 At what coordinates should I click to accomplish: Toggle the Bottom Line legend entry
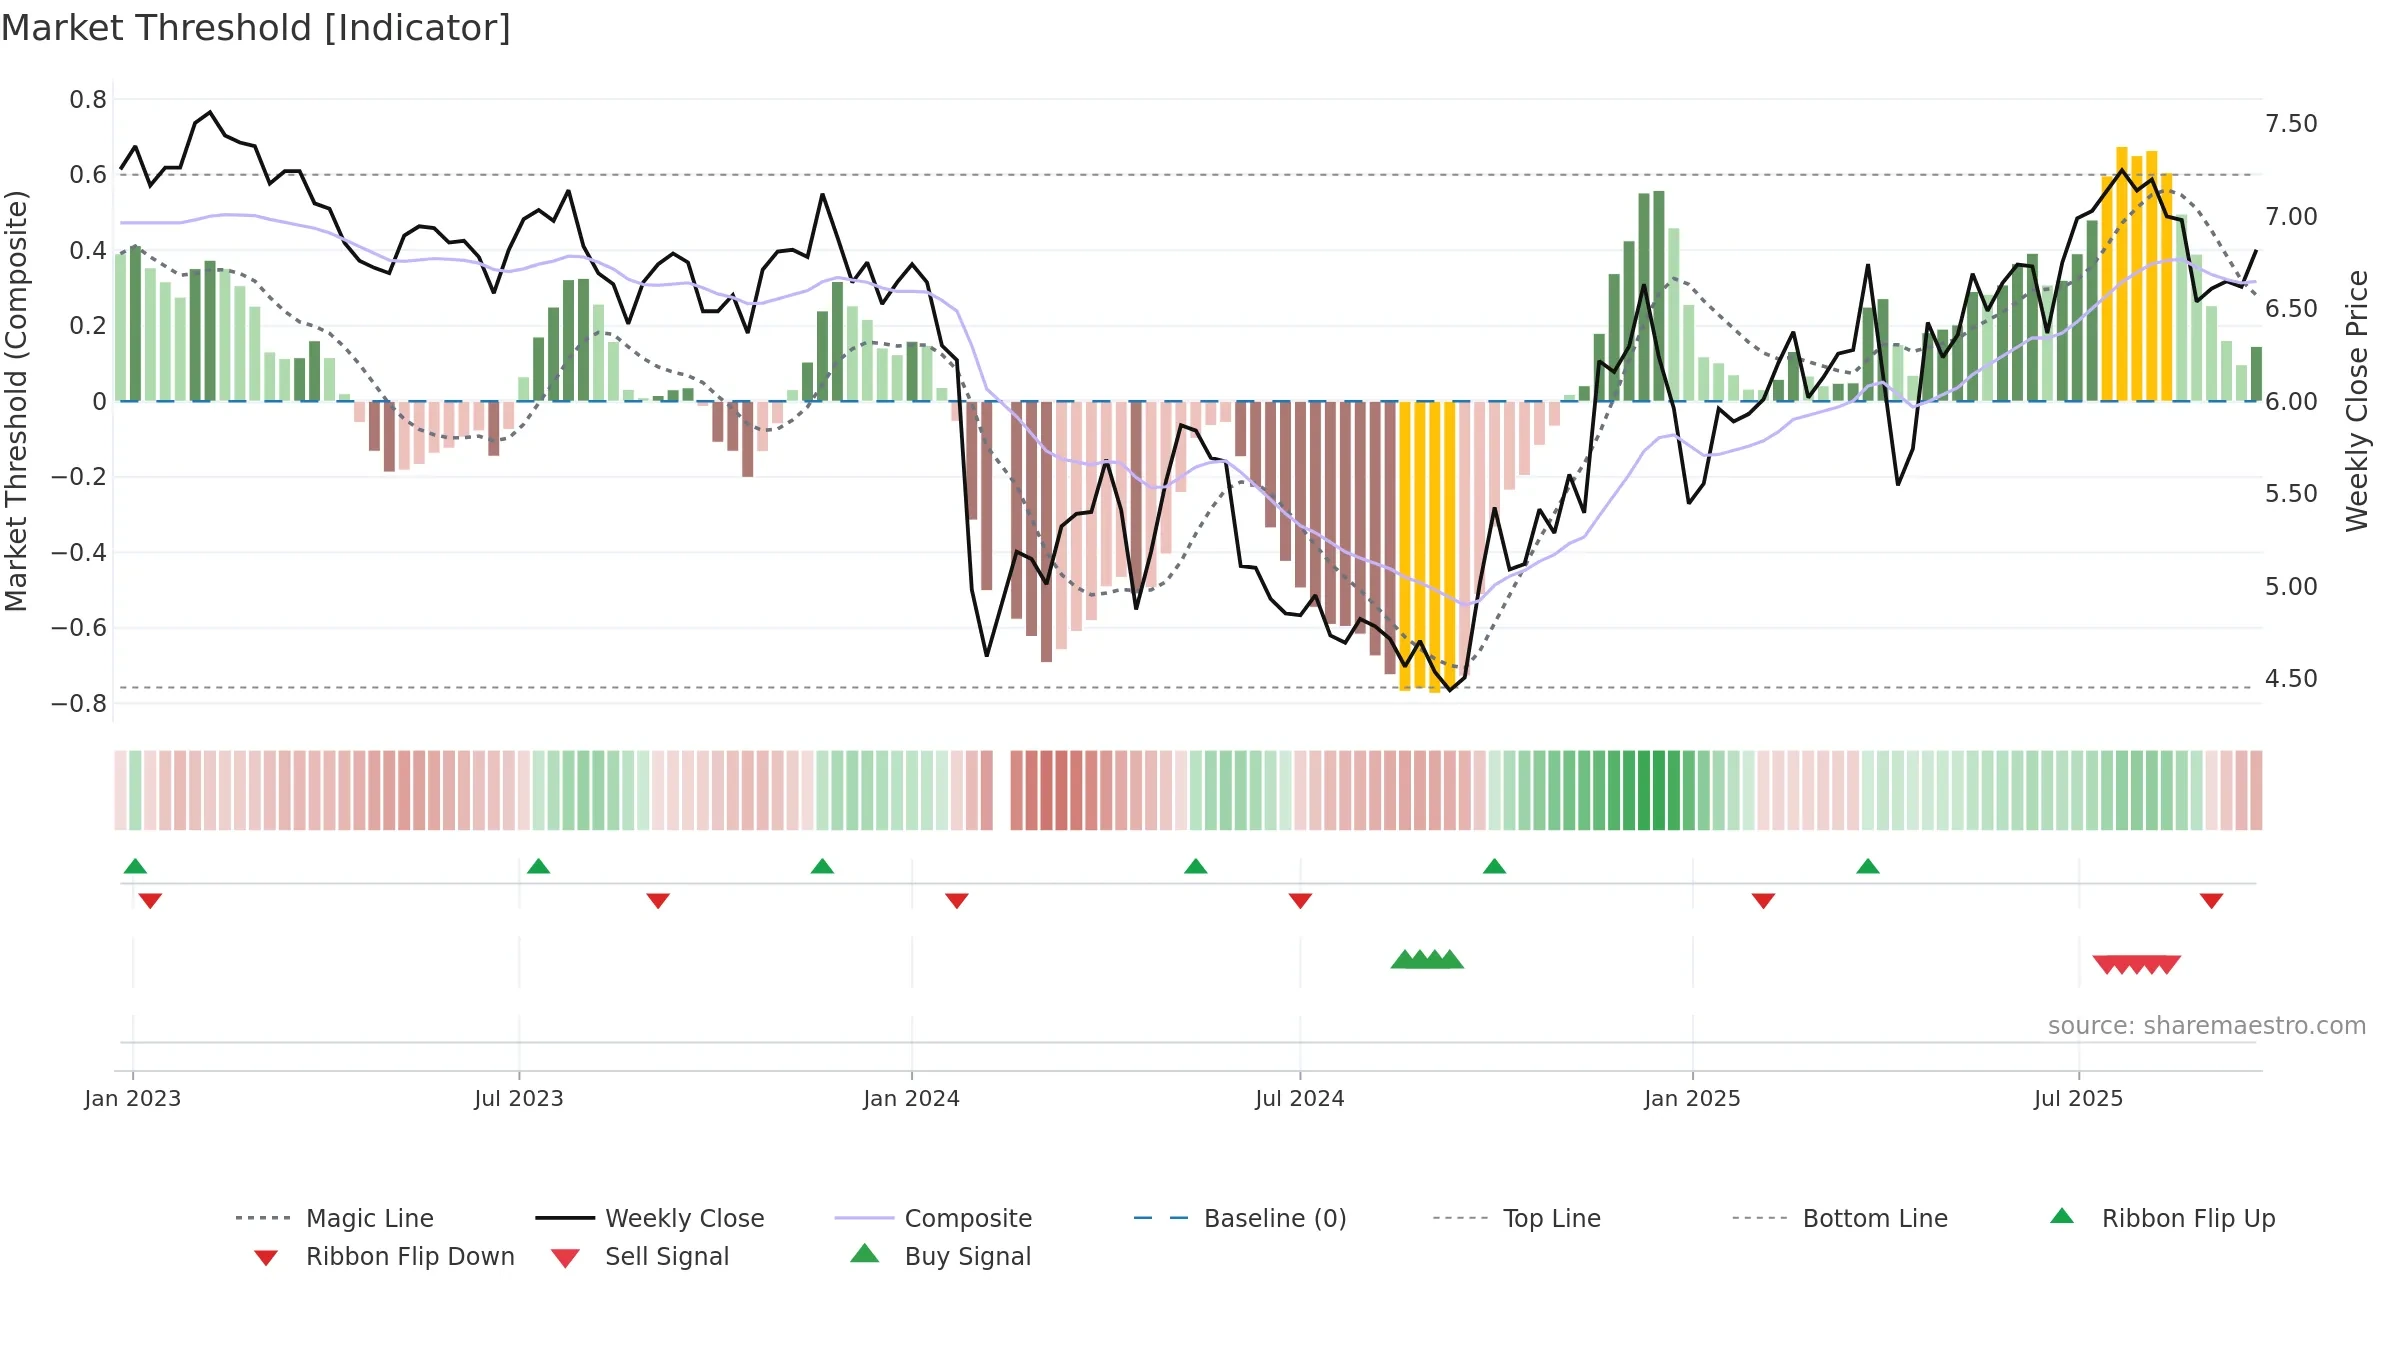tap(1840, 1218)
